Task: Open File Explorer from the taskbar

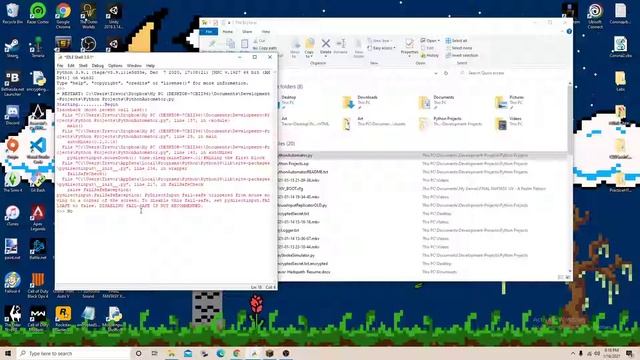Action: click(x=171, y=353)
